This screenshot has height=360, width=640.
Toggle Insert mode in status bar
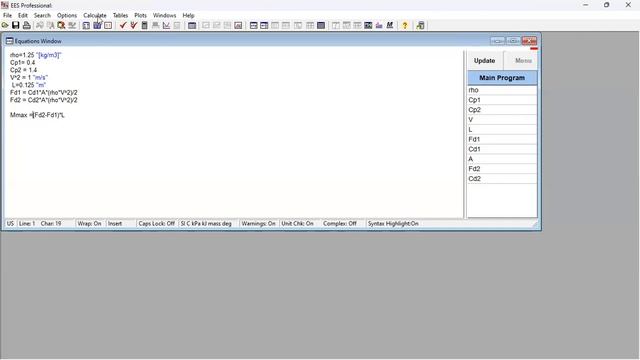[x=115, y=224]
